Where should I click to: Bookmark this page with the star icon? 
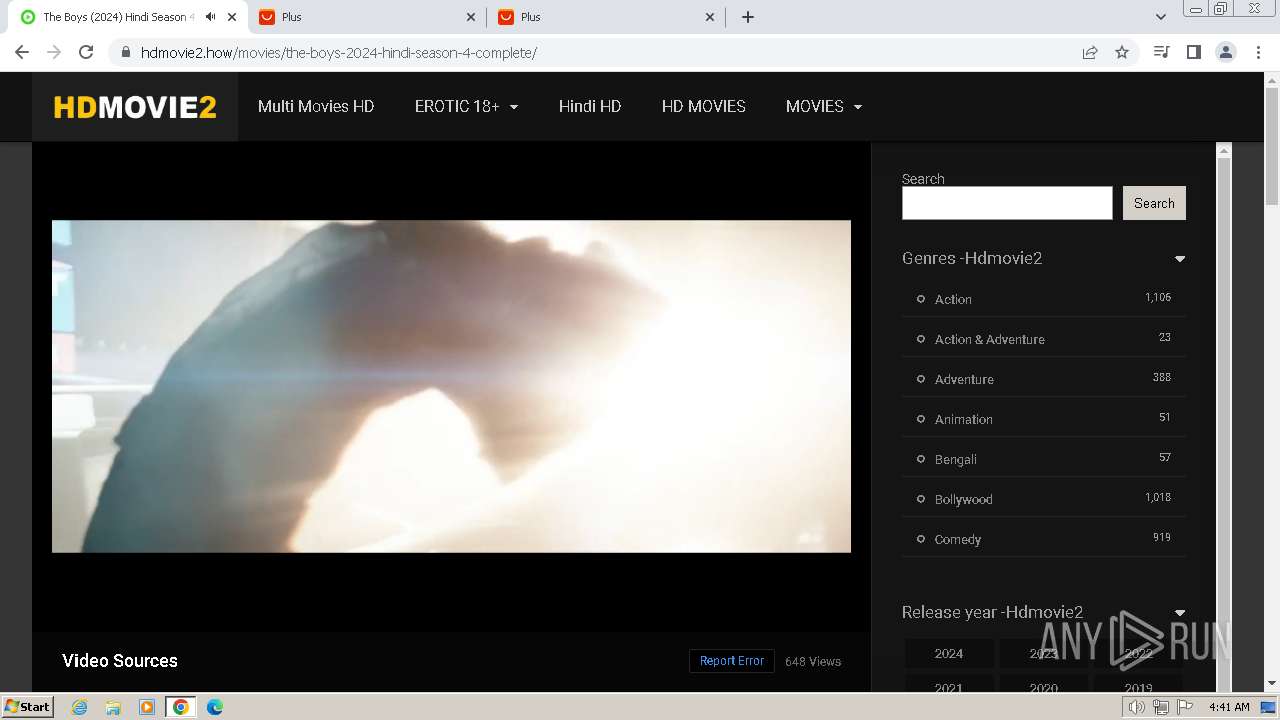(1122, 53)
